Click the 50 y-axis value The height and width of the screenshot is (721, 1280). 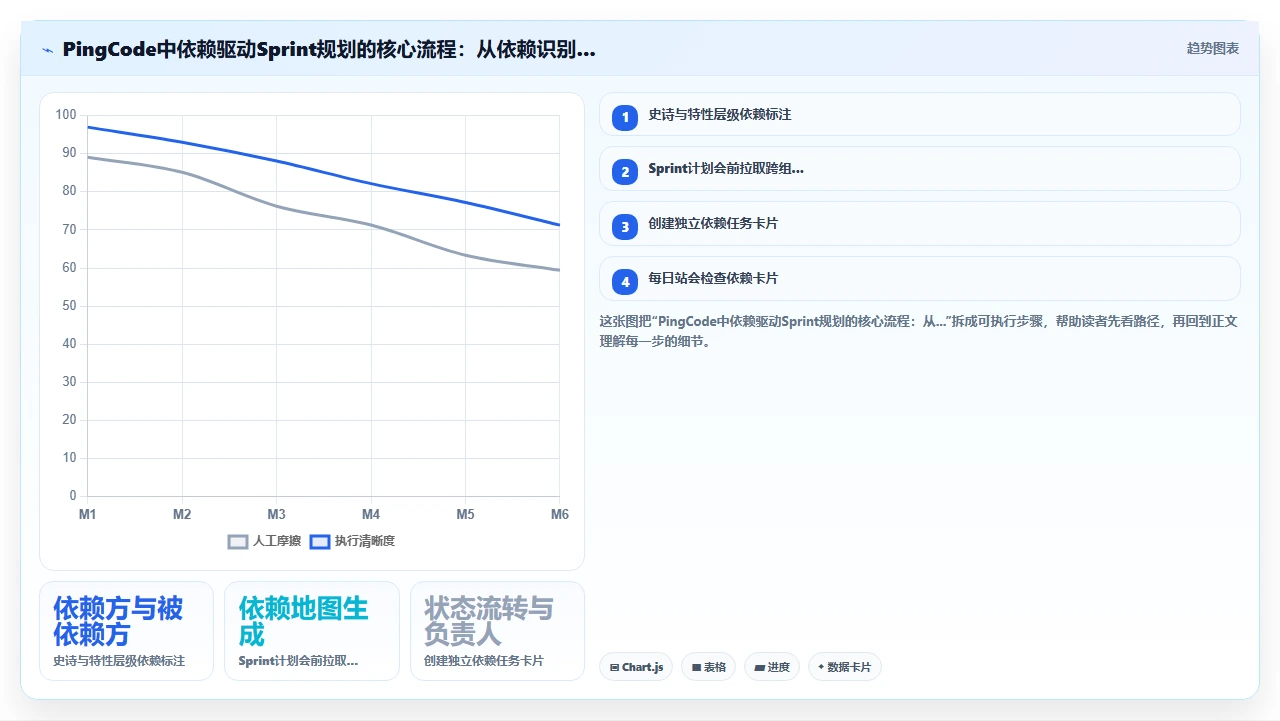[x=69, y=306]
